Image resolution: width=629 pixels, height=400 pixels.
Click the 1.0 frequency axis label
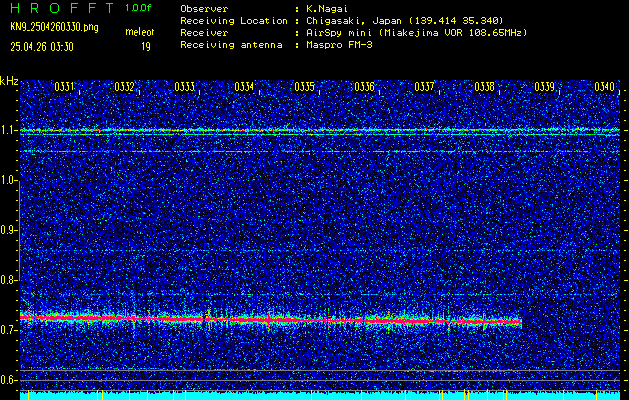8,181
